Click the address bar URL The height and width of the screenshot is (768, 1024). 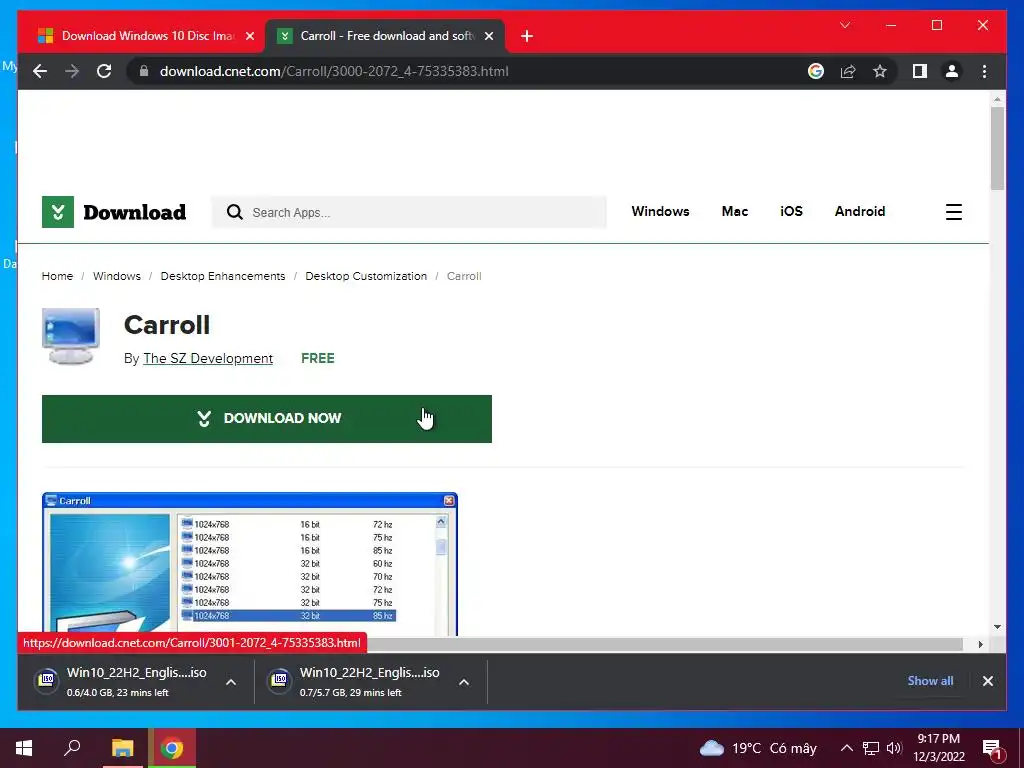334,71
